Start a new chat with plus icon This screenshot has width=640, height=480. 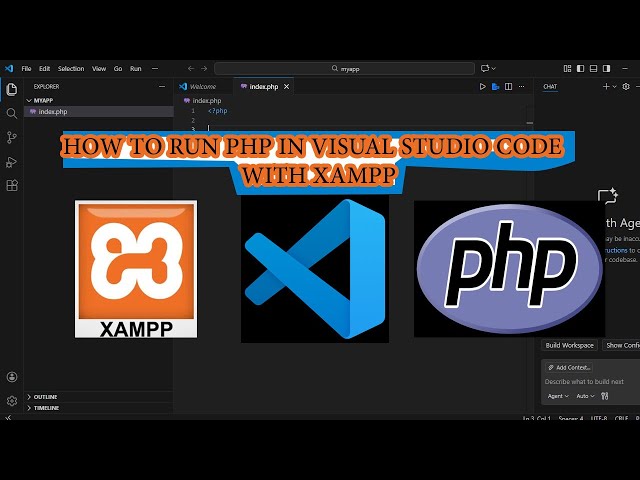click(x=606, y=87)
